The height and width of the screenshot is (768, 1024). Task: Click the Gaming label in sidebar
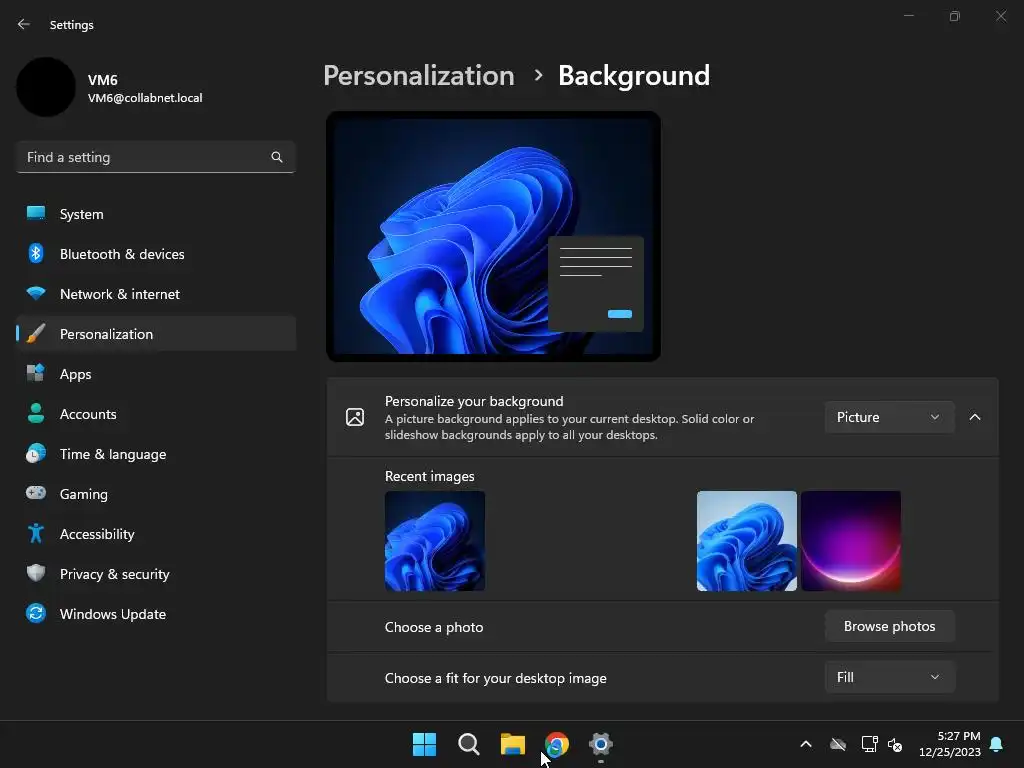pyautogui.click(x=84, y=494)
